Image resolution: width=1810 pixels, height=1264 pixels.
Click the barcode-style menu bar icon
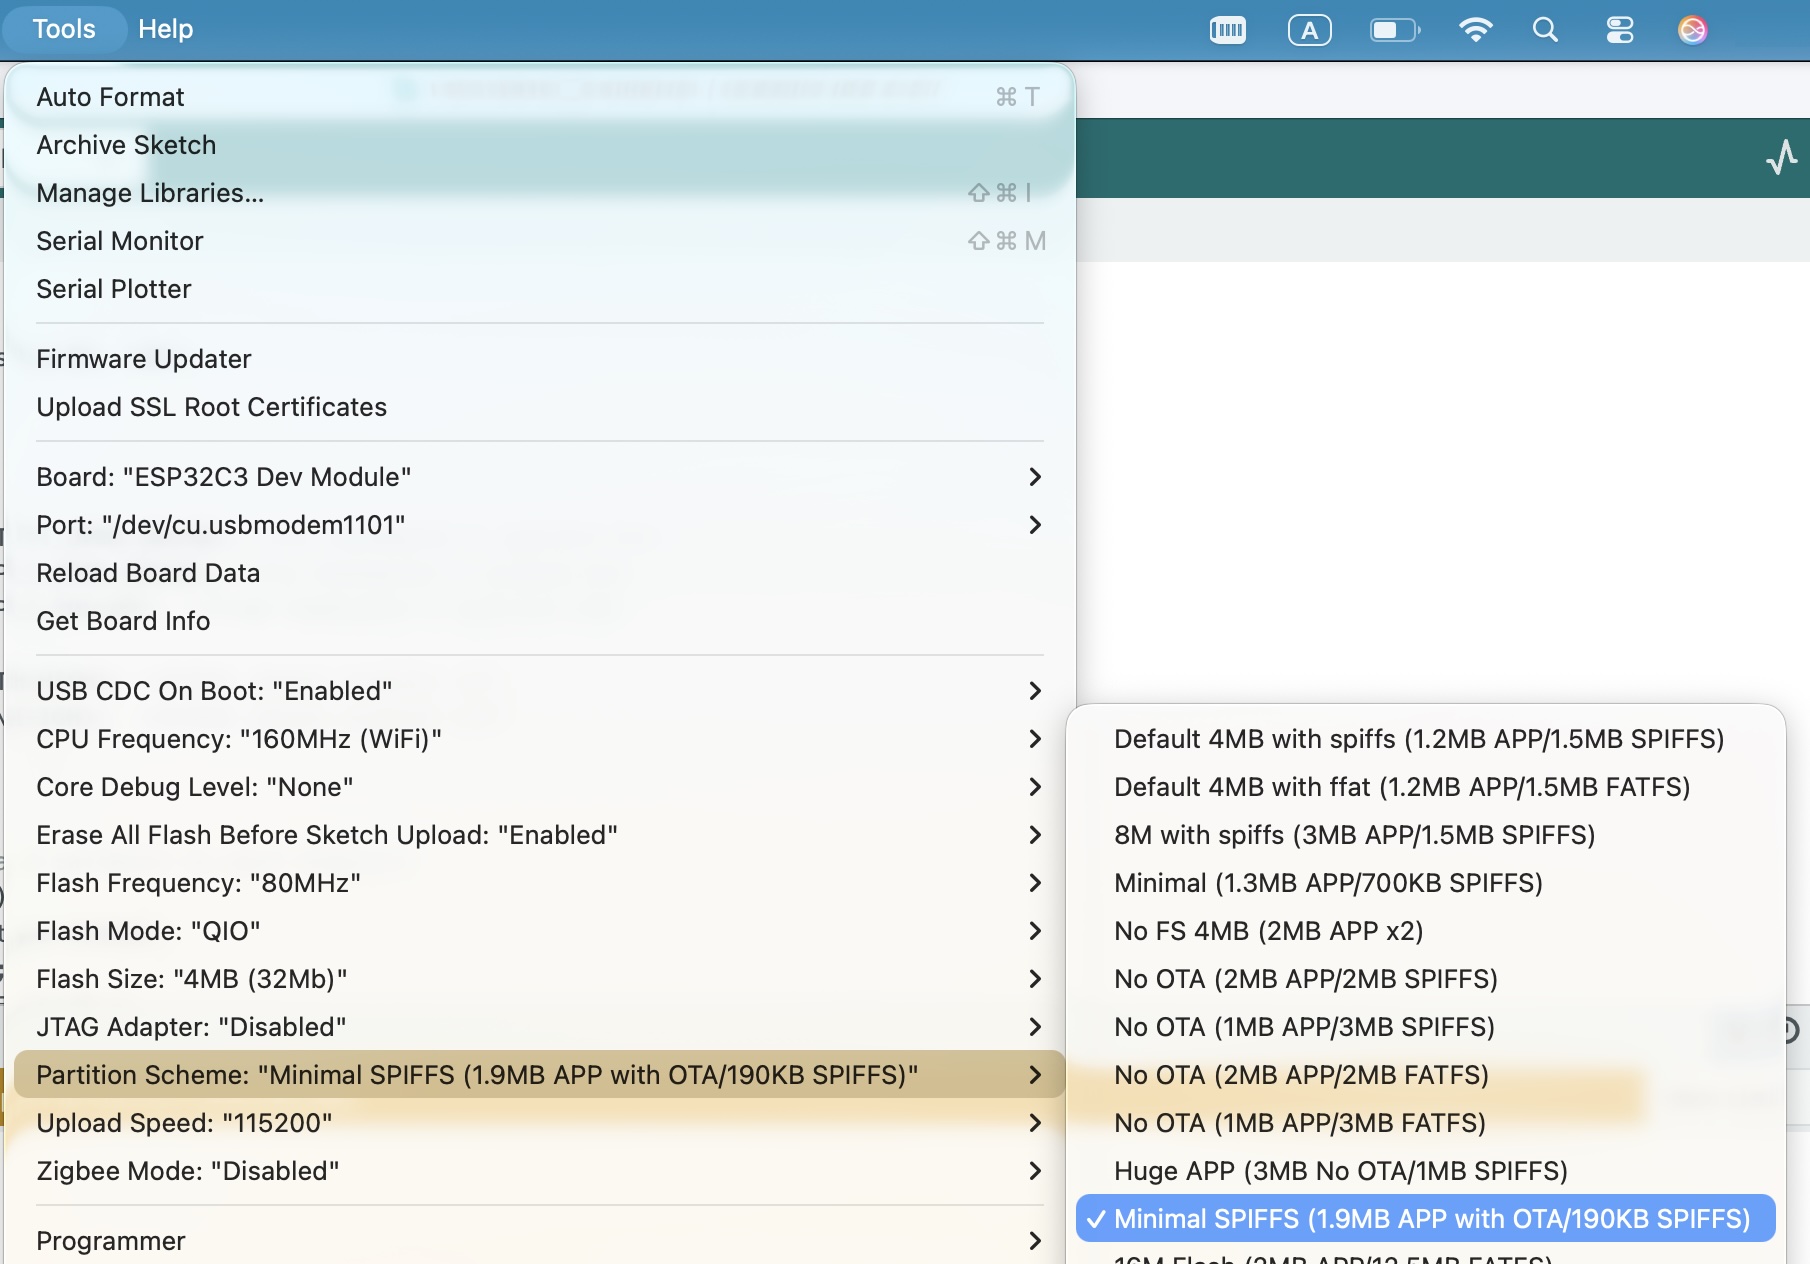1227,30
